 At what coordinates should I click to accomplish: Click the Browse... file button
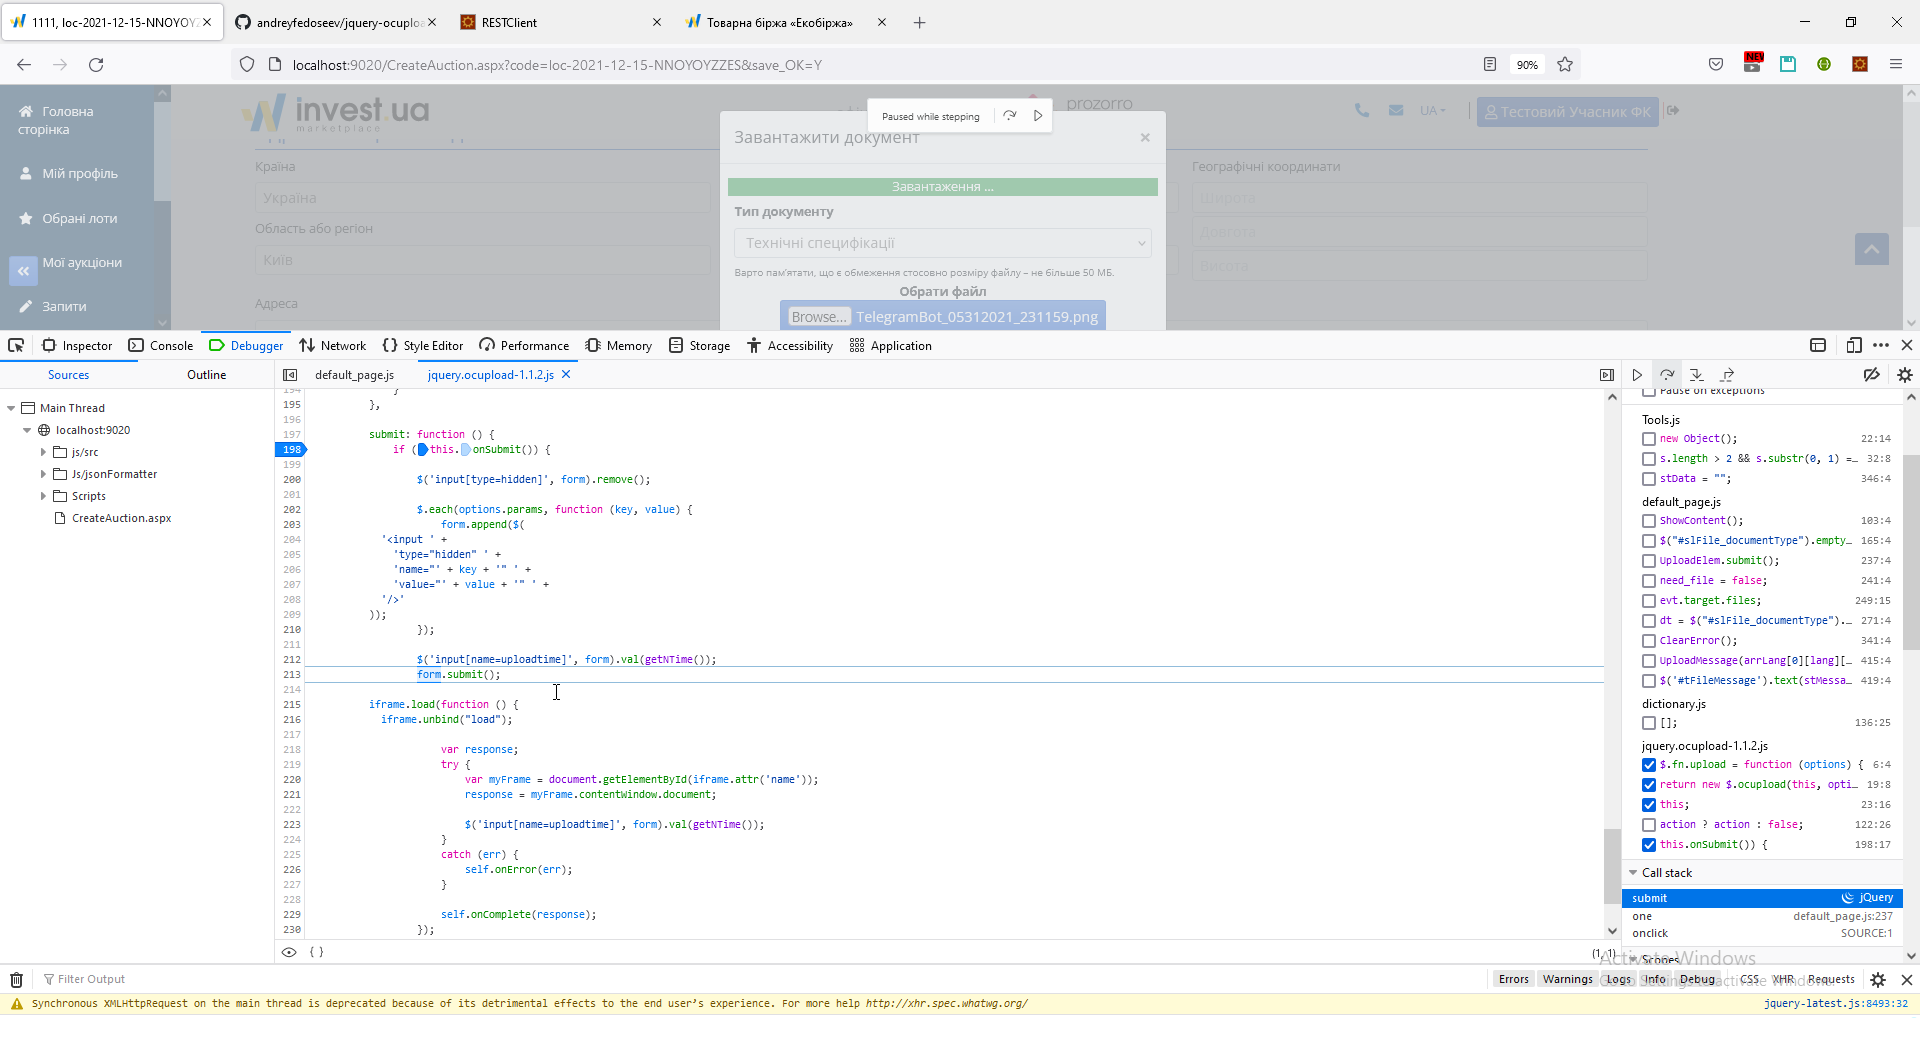(x=818, y=317)
